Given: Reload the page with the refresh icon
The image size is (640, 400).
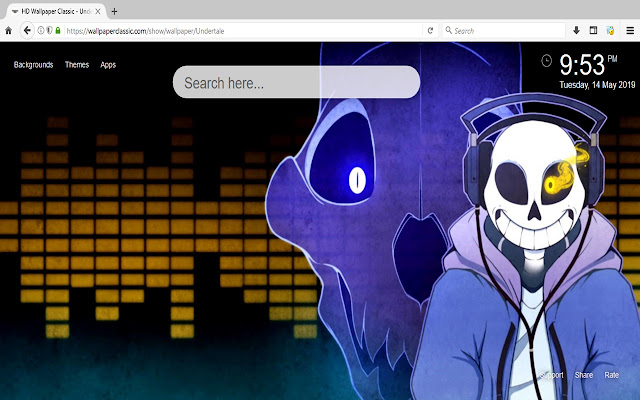Looking at the screenshot, I should [x=430, y=31].
